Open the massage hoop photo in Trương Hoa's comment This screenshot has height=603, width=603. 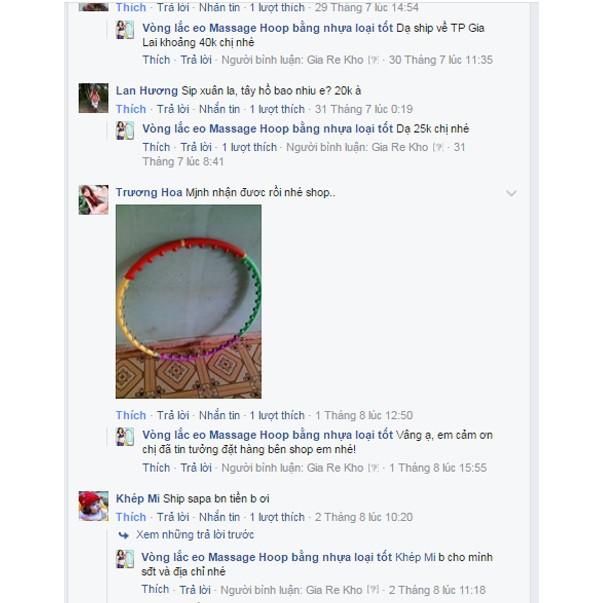point(188,302)
